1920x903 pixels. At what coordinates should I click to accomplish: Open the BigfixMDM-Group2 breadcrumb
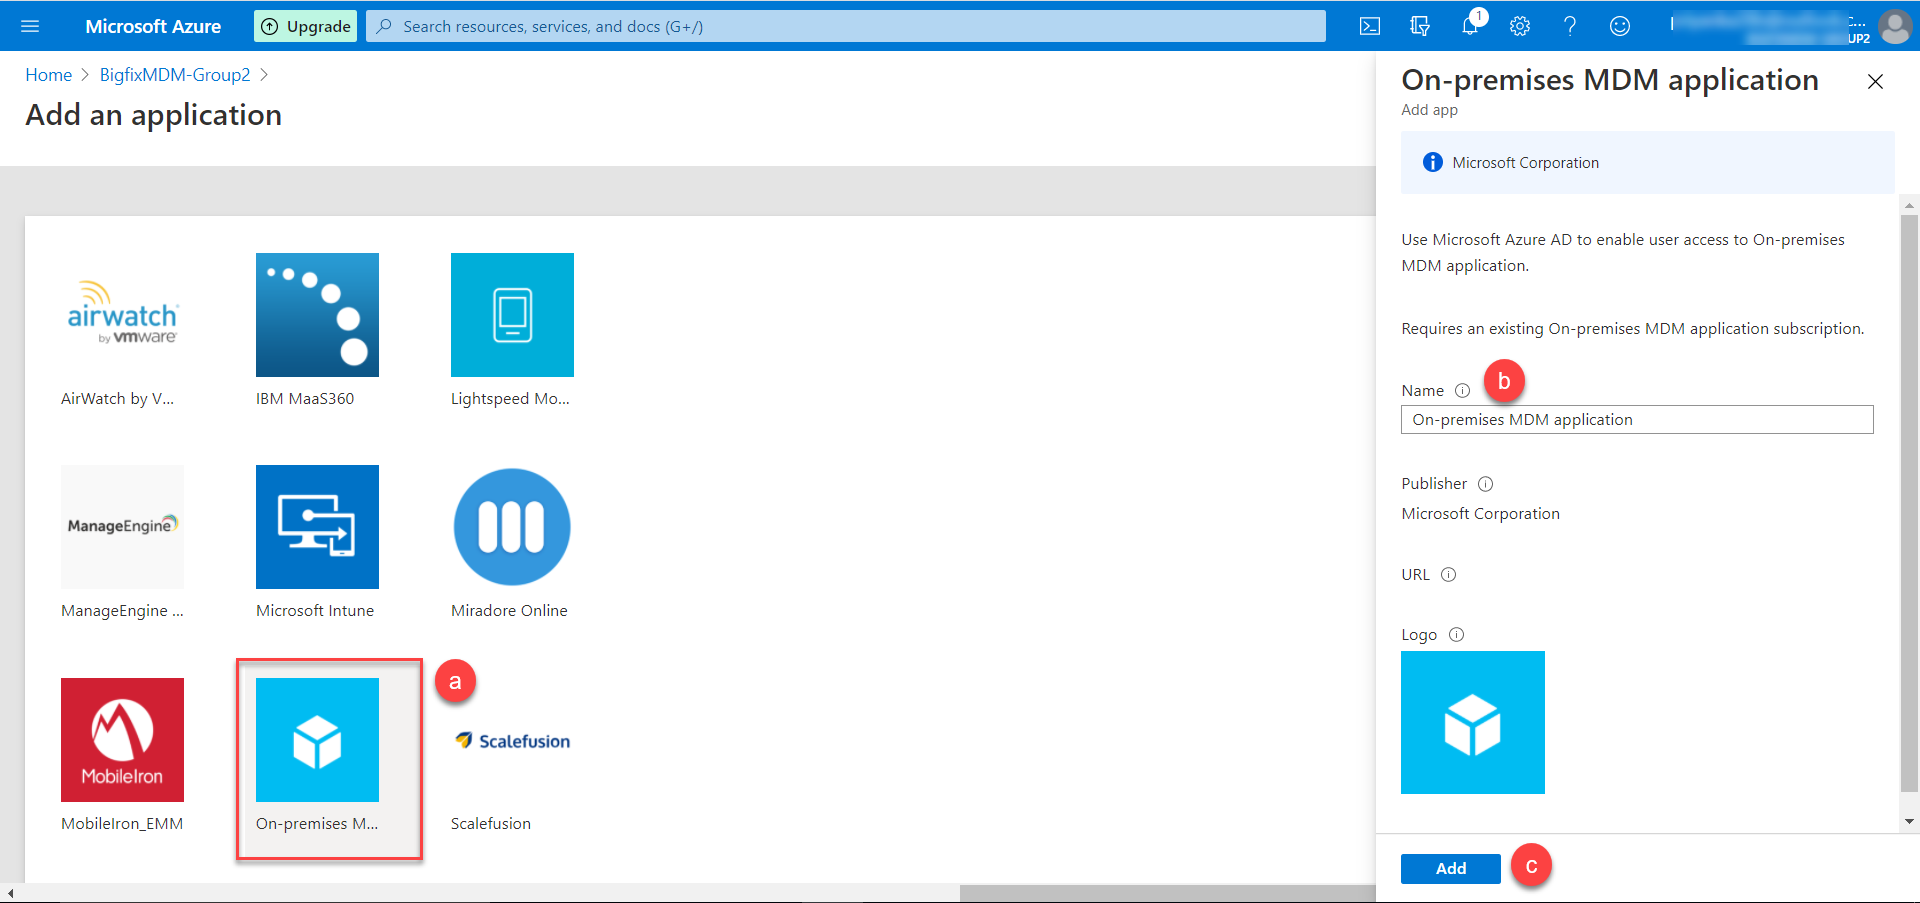tap(175, 75)
